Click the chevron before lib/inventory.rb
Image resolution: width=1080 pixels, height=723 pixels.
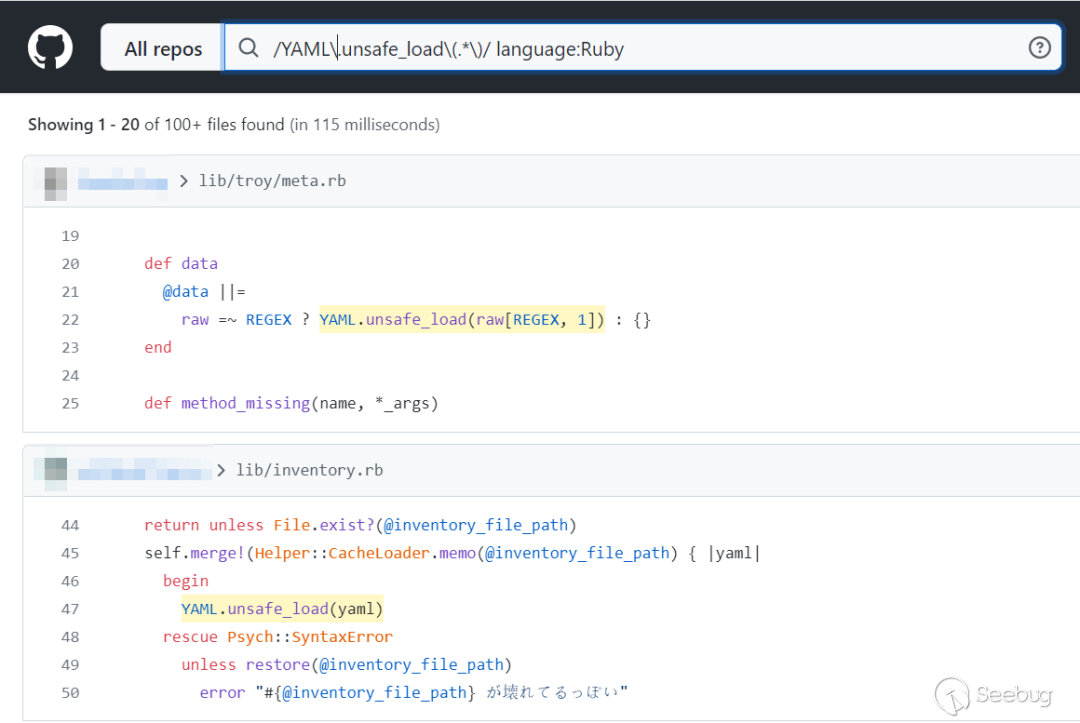click(x=221, y=470)
